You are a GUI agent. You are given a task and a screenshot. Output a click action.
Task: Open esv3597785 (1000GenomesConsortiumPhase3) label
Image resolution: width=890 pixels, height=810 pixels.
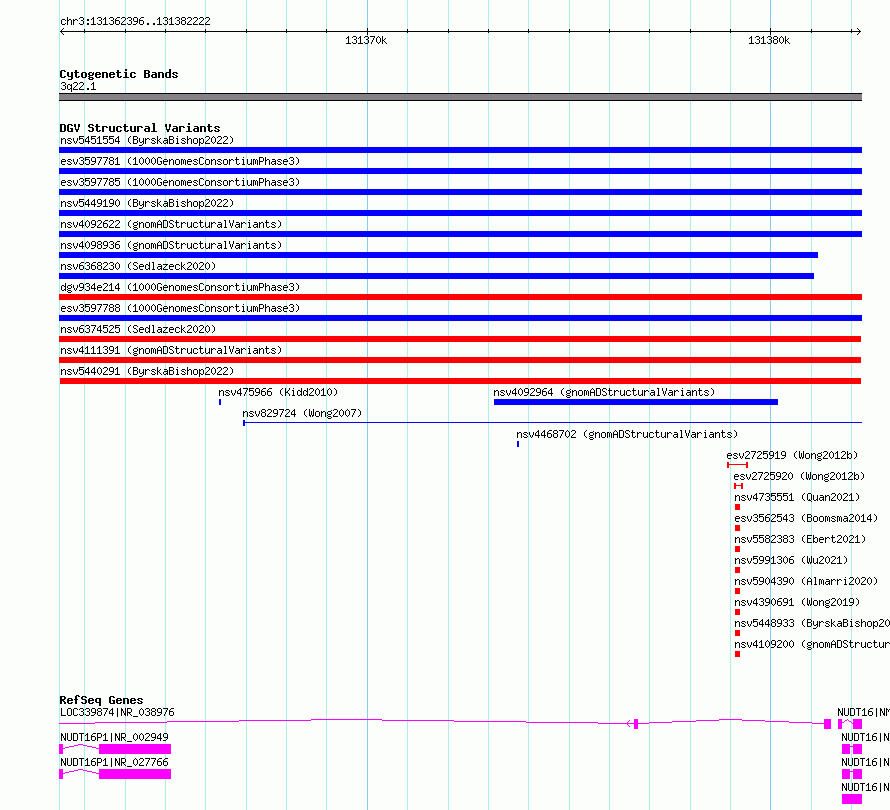point(180,182)
